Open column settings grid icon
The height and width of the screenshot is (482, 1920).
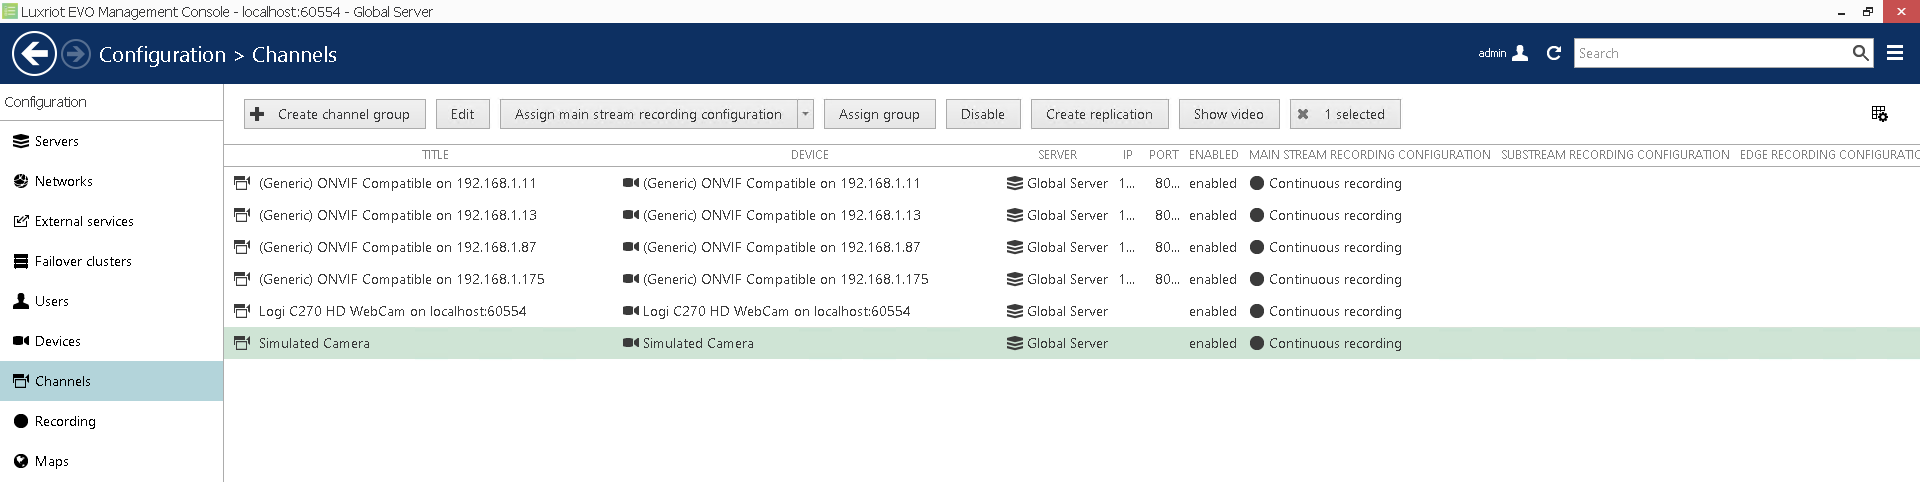point(1879,114)
